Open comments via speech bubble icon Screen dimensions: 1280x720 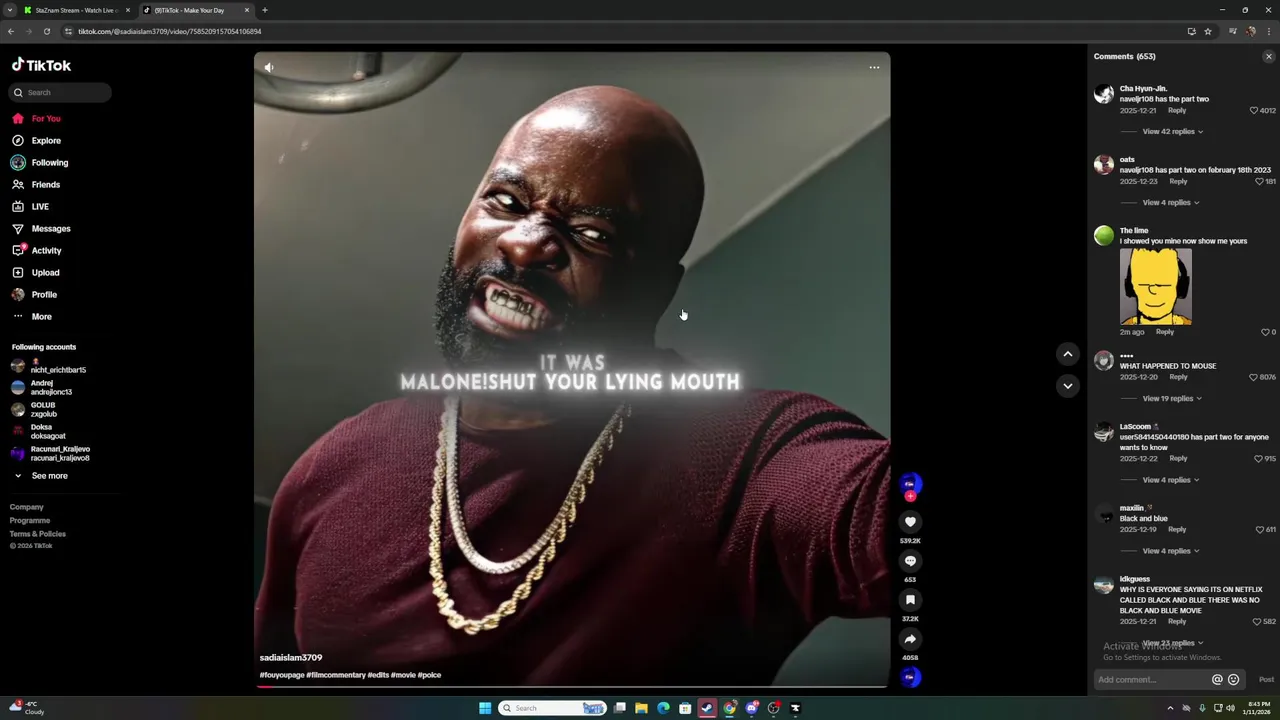910,560
